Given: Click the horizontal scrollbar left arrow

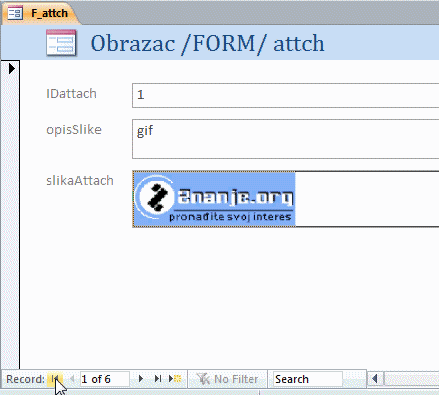Looking at the screenshot, I should [x=375, y=379].
